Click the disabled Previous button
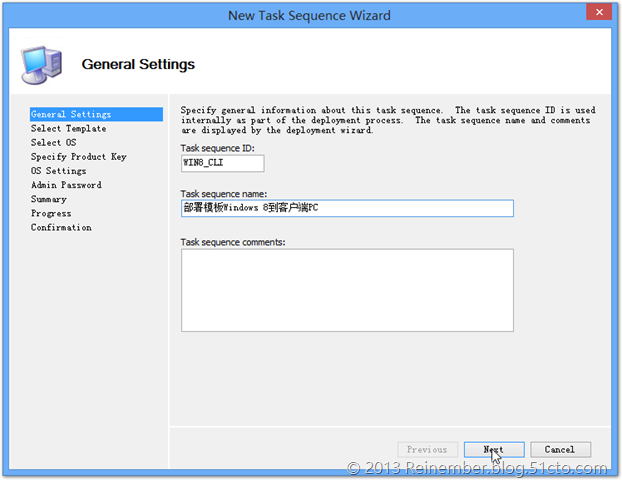Screen dimensions: 622x480 (427, 449)
